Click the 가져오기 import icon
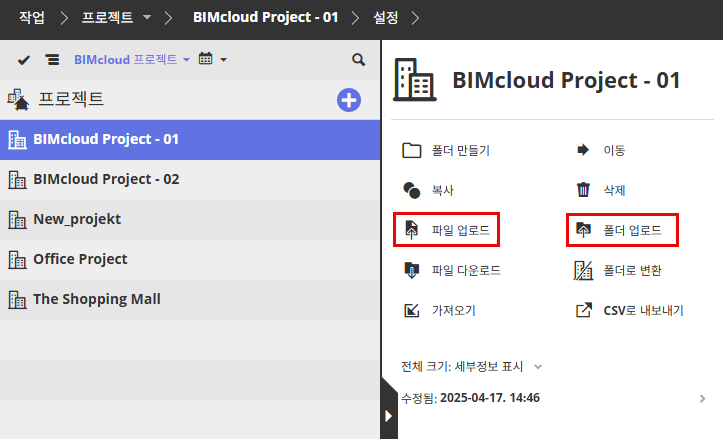723x439 pixels. point(411,310)
